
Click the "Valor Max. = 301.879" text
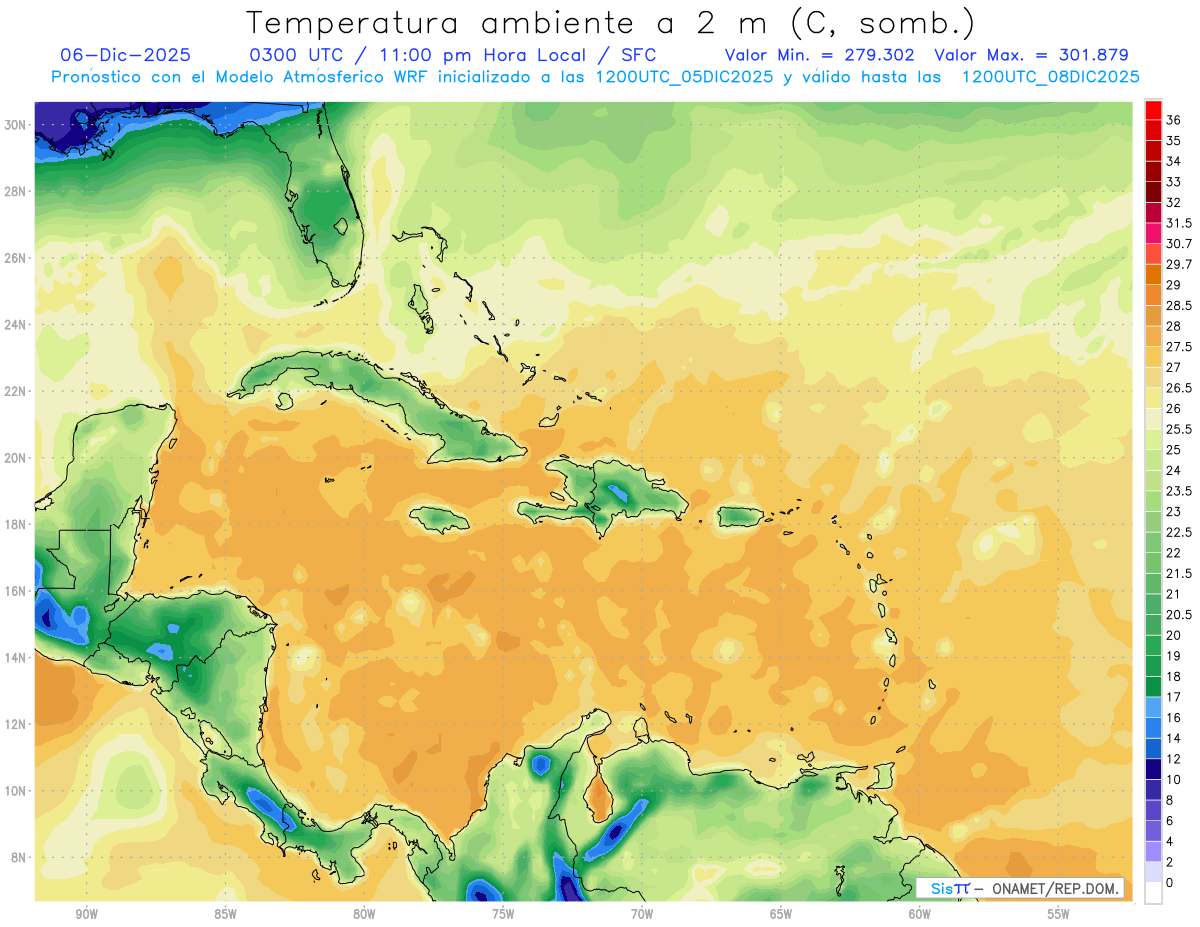1031,55
